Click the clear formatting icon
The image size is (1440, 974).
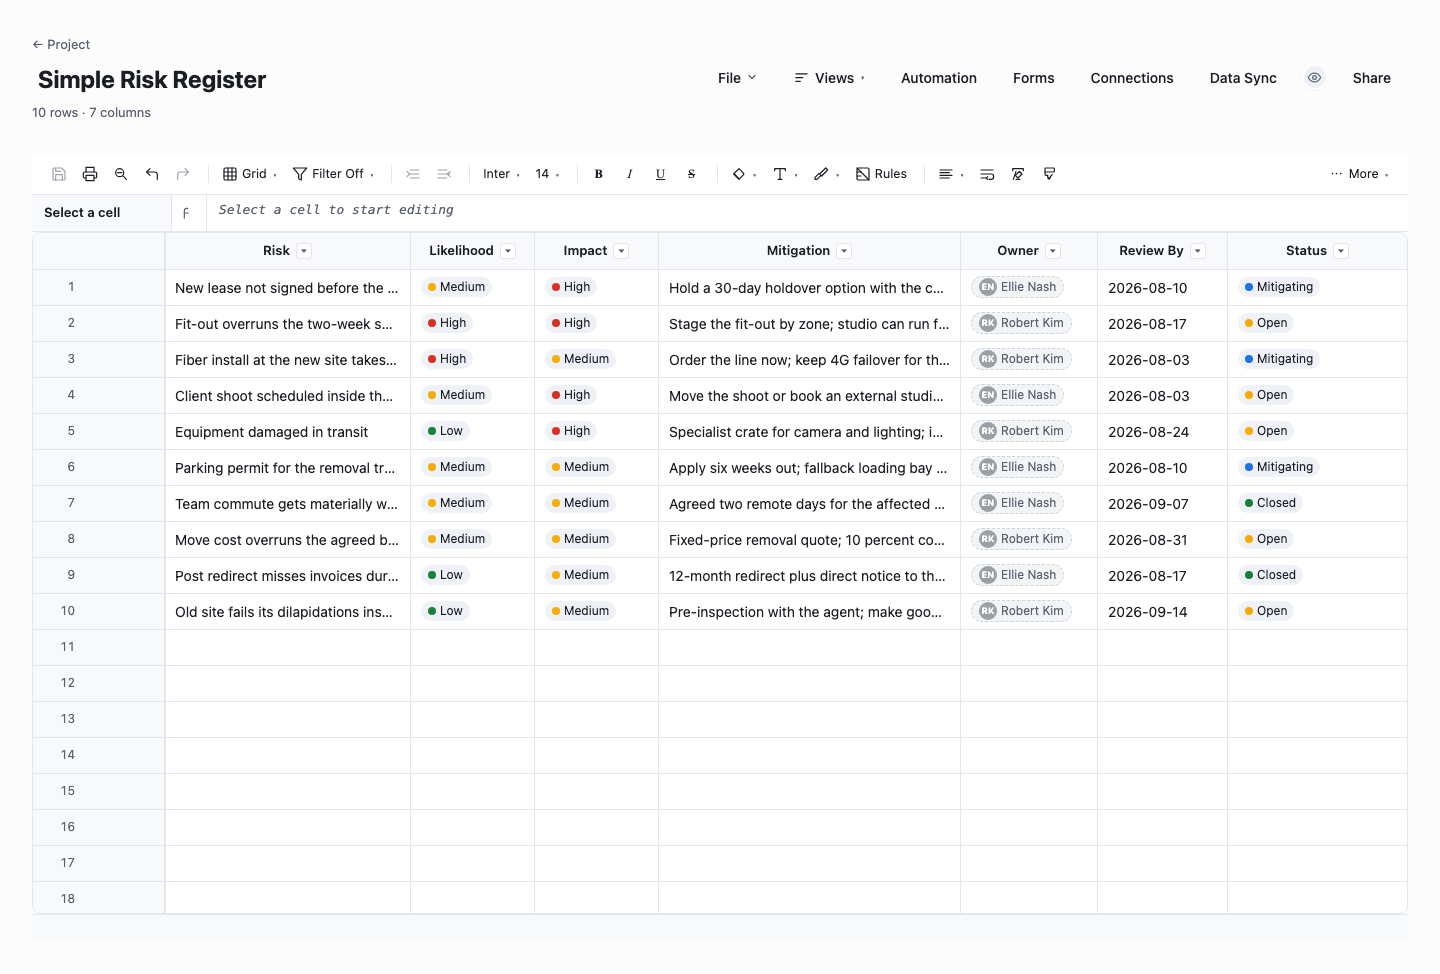point(1018,174)
